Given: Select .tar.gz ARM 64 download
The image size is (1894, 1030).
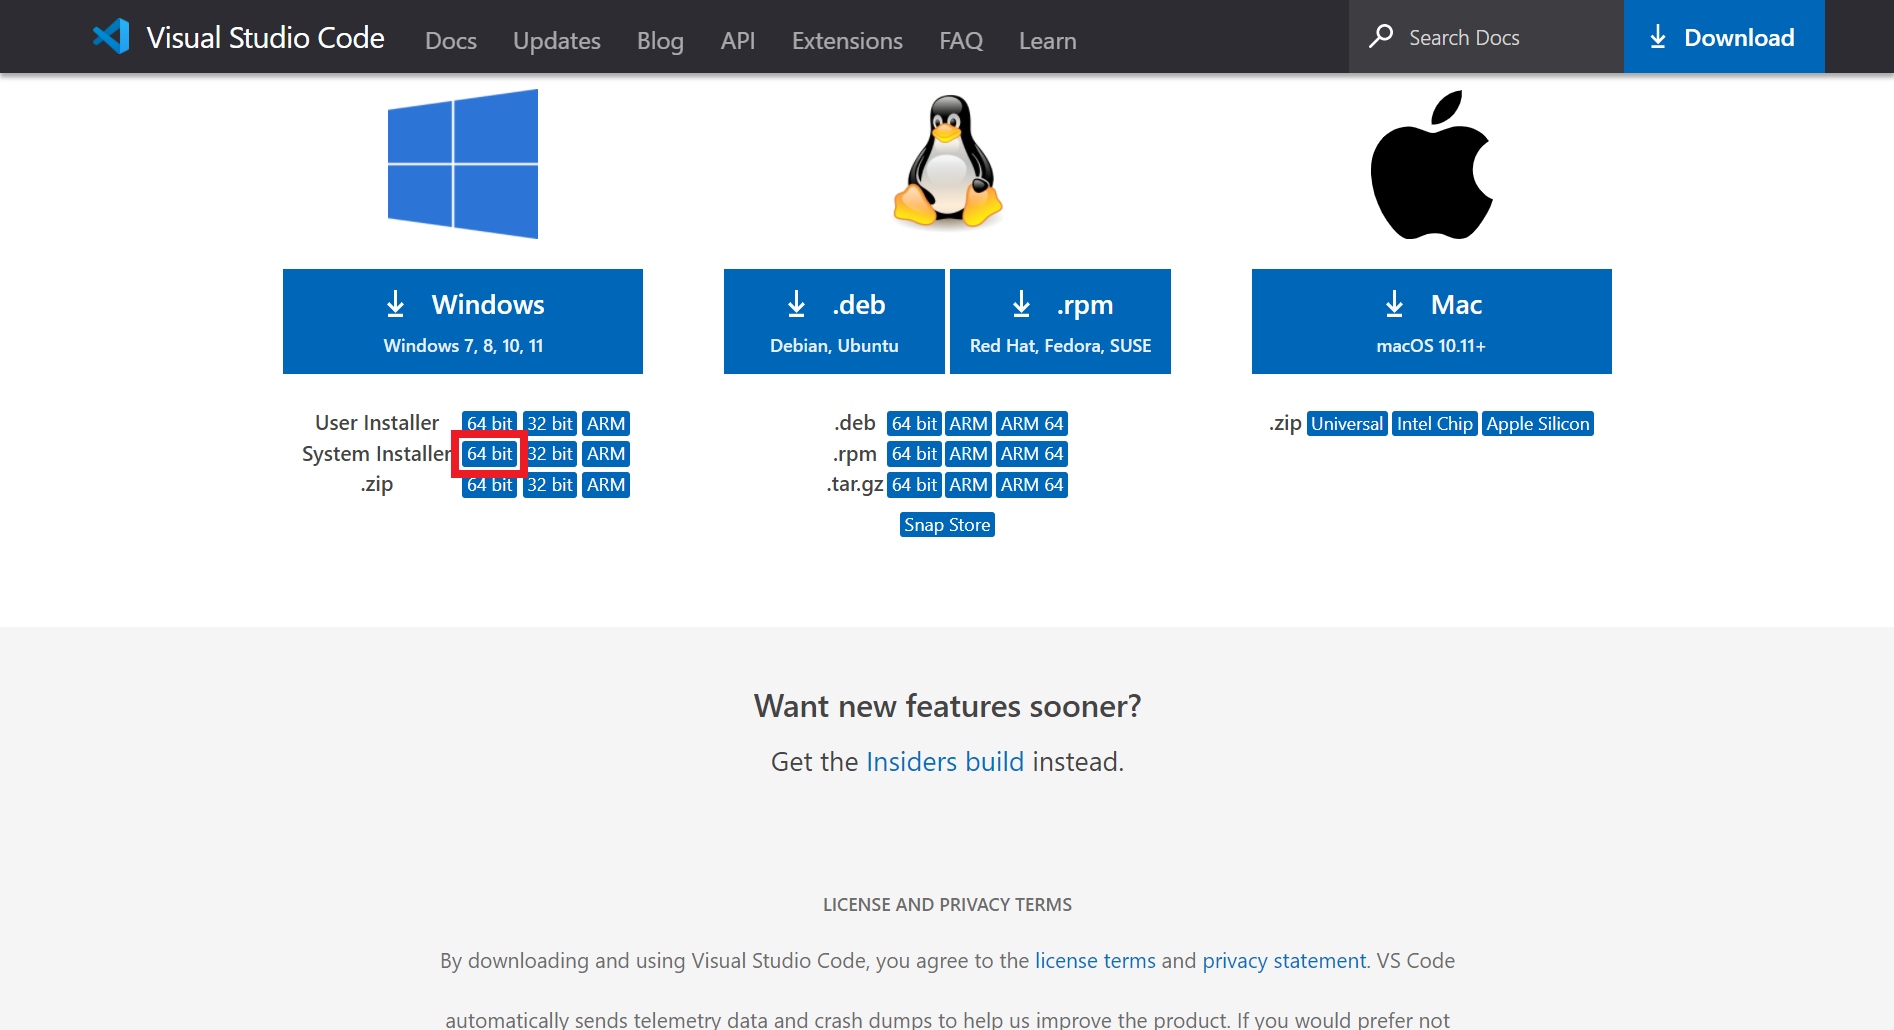Looking at the screenshot, I should coord(1032,485).
